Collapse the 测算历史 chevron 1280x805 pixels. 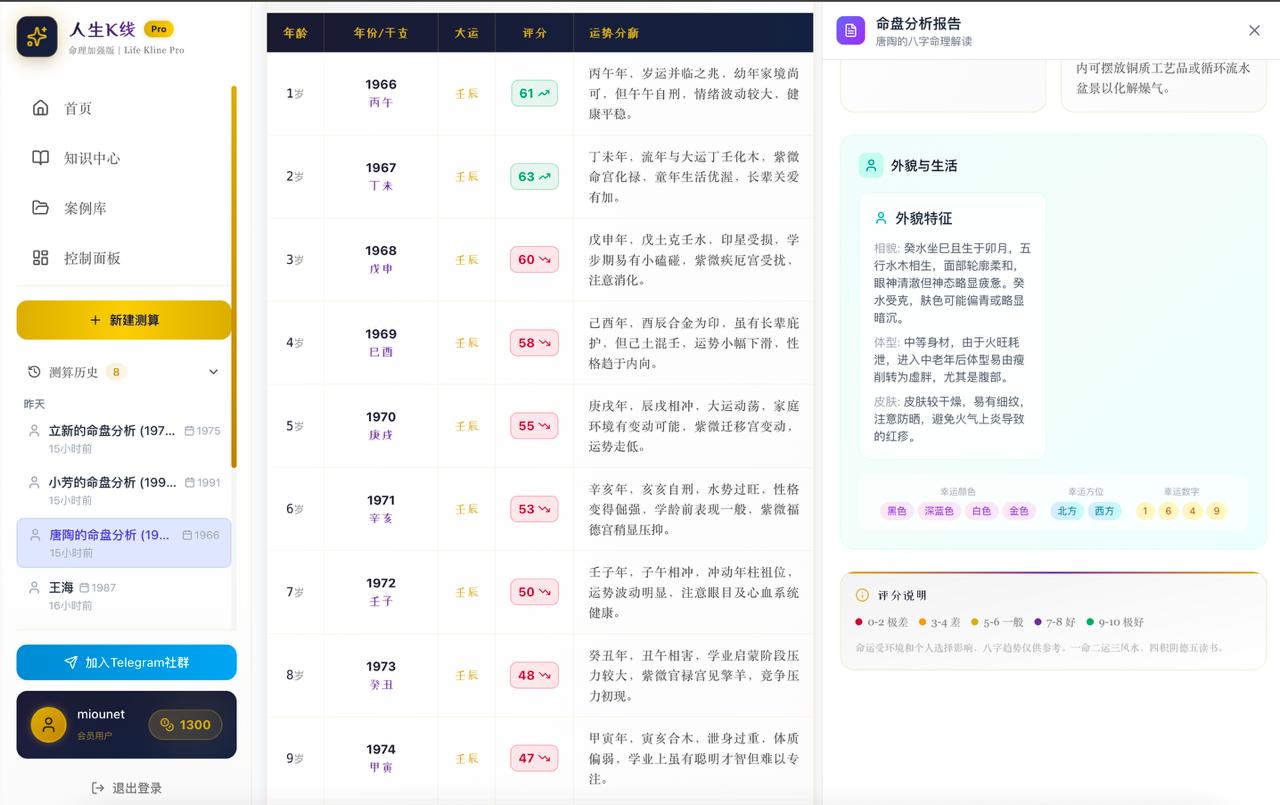click(213, 372)
